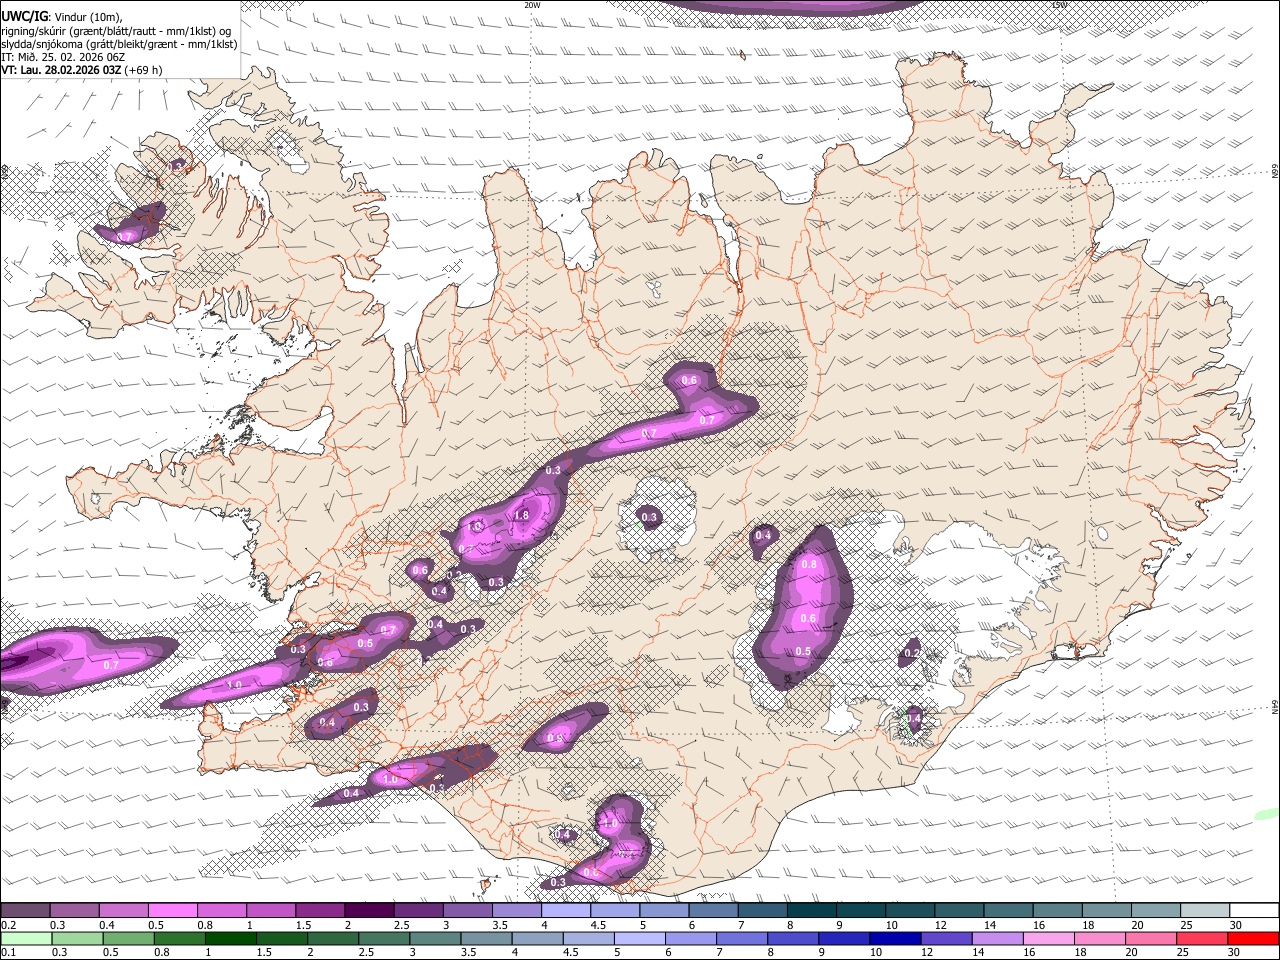Click the 0.1 tick label on the lower legend

click(7, 952)
